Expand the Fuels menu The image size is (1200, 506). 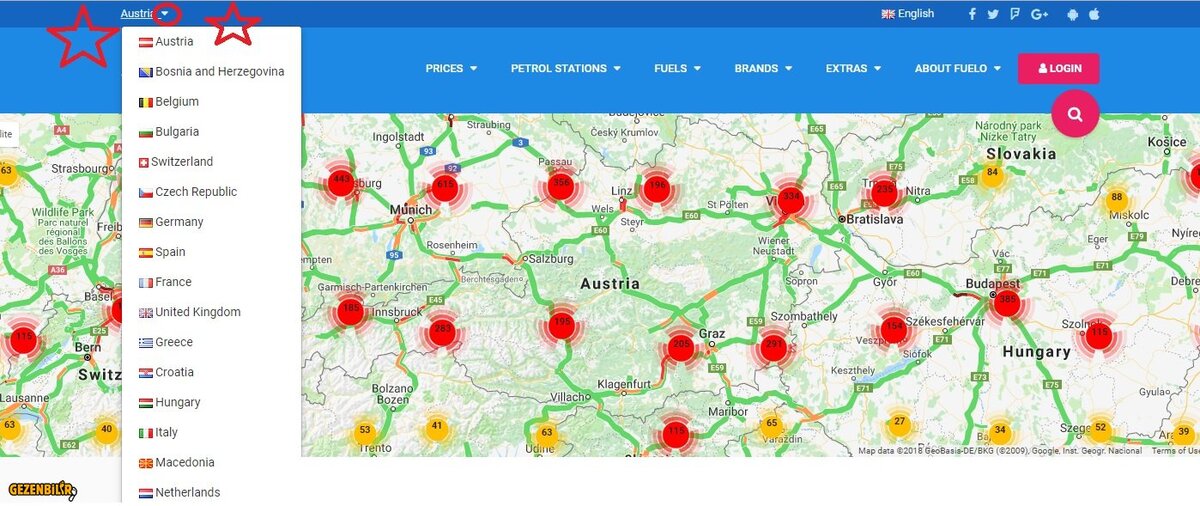677,69
